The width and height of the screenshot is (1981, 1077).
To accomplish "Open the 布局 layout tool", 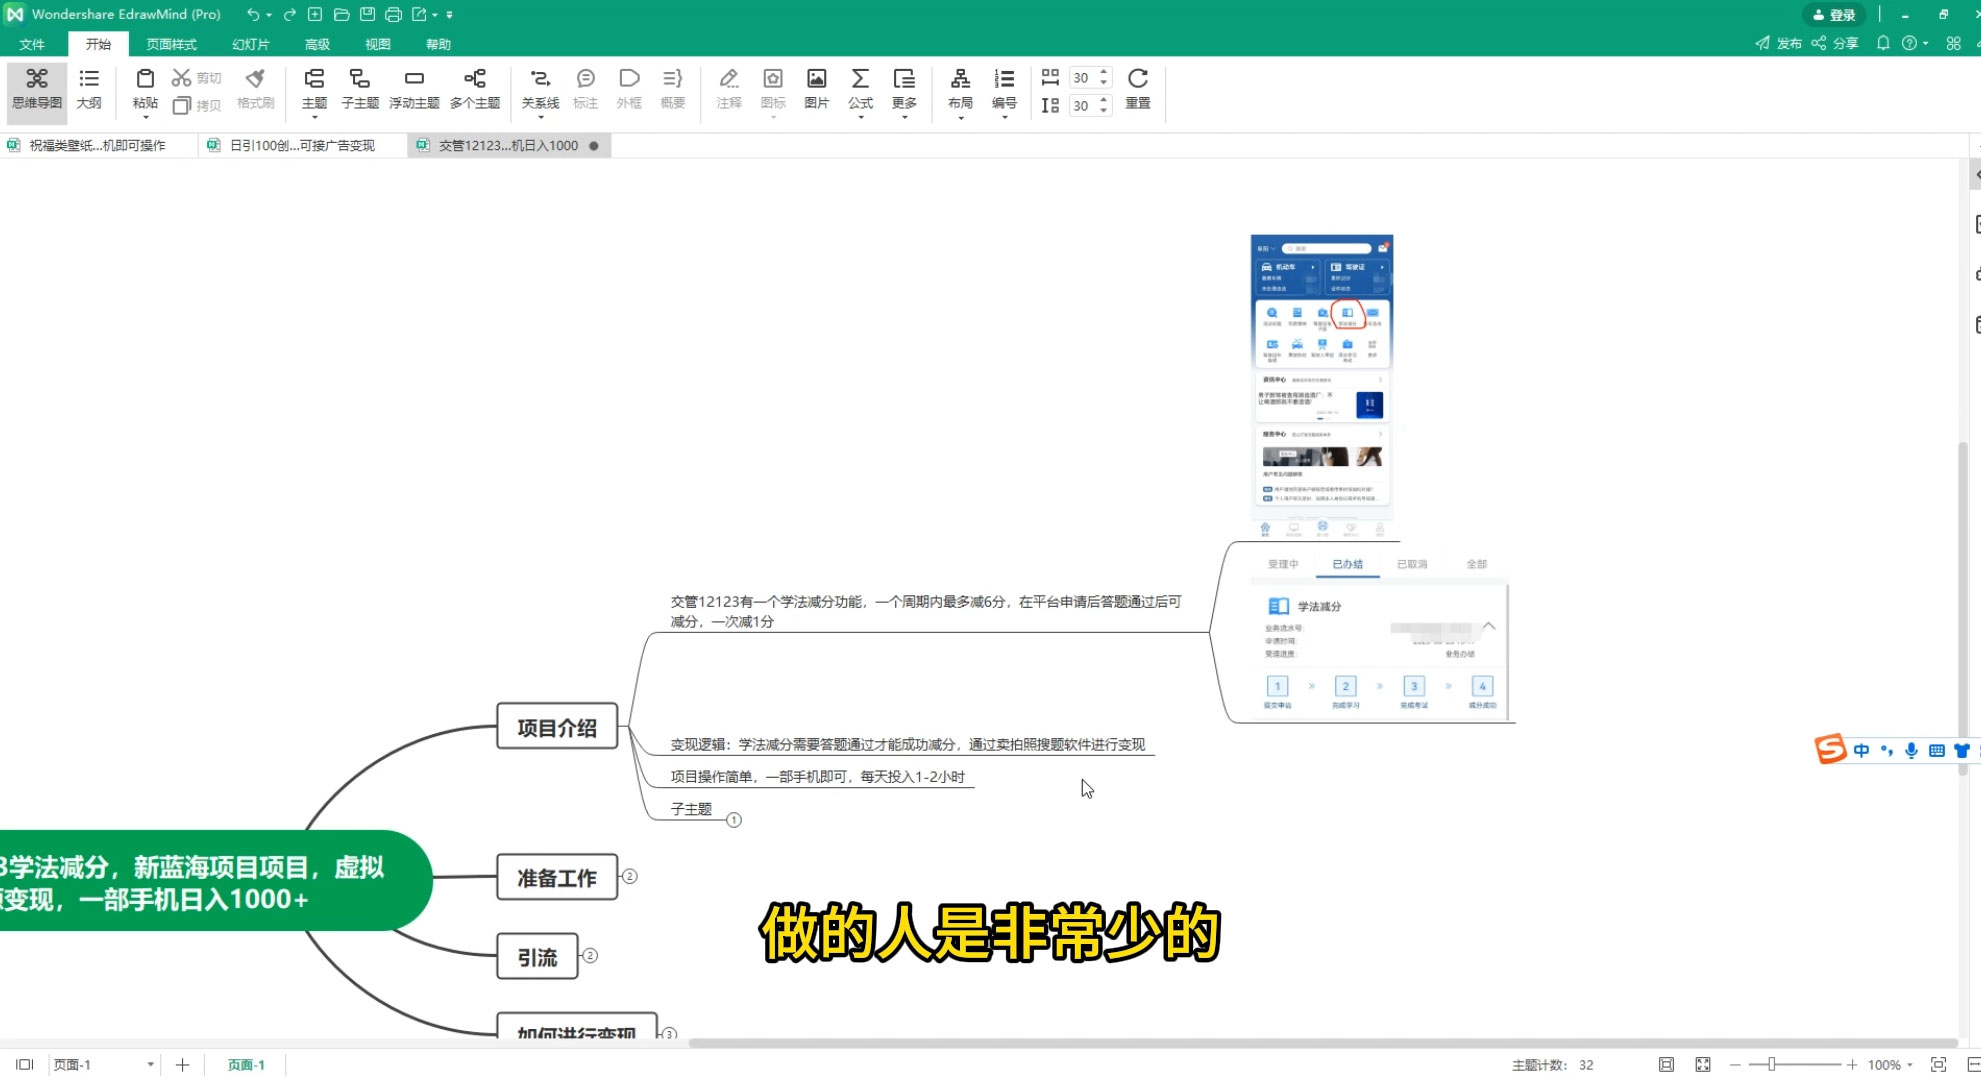I will click(960, 91).
